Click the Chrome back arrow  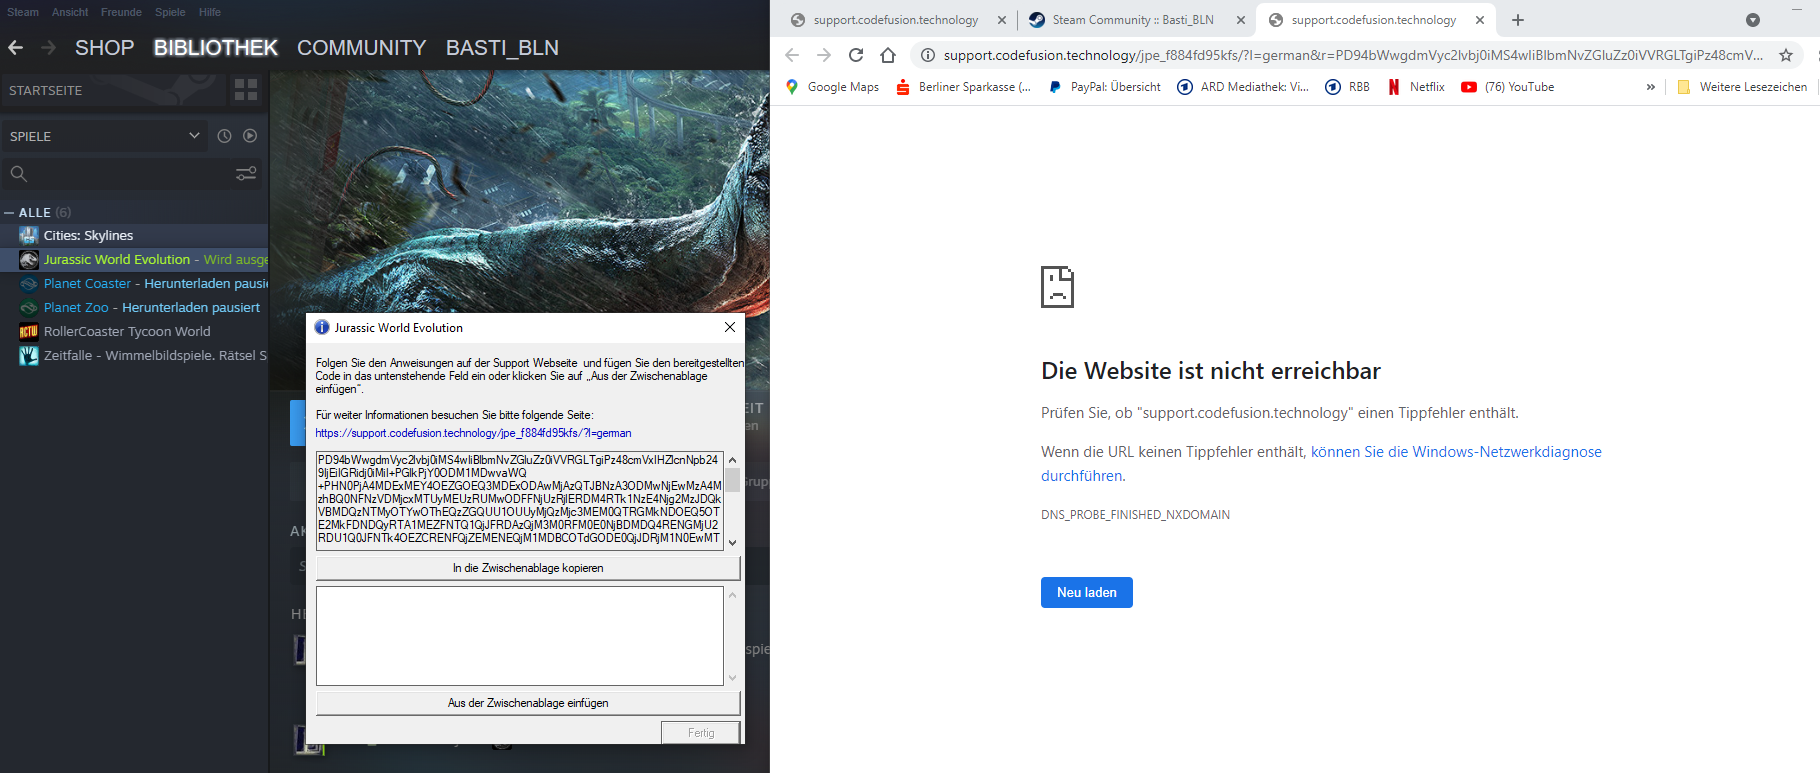point(792,55)
